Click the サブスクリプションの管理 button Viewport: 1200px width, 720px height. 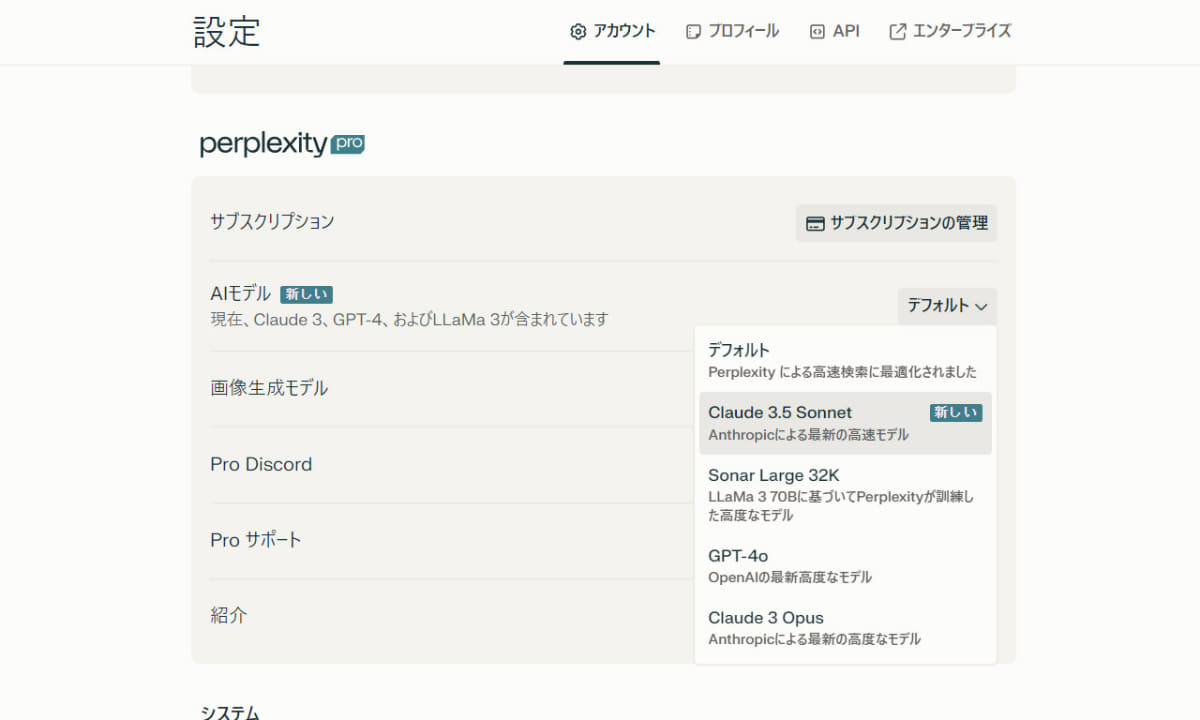895,223
